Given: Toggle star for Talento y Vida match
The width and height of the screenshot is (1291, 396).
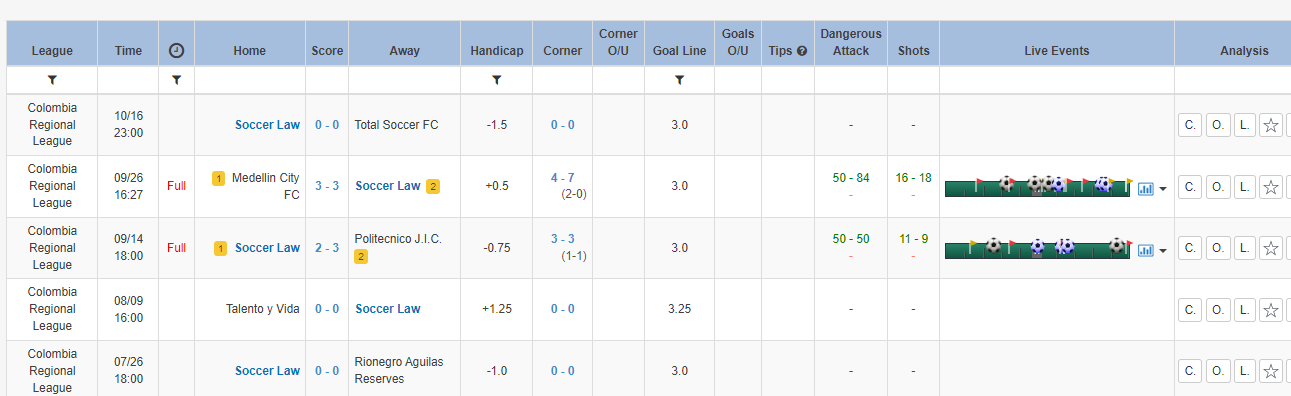Looking at the screenshot, I should point(1271,310).
